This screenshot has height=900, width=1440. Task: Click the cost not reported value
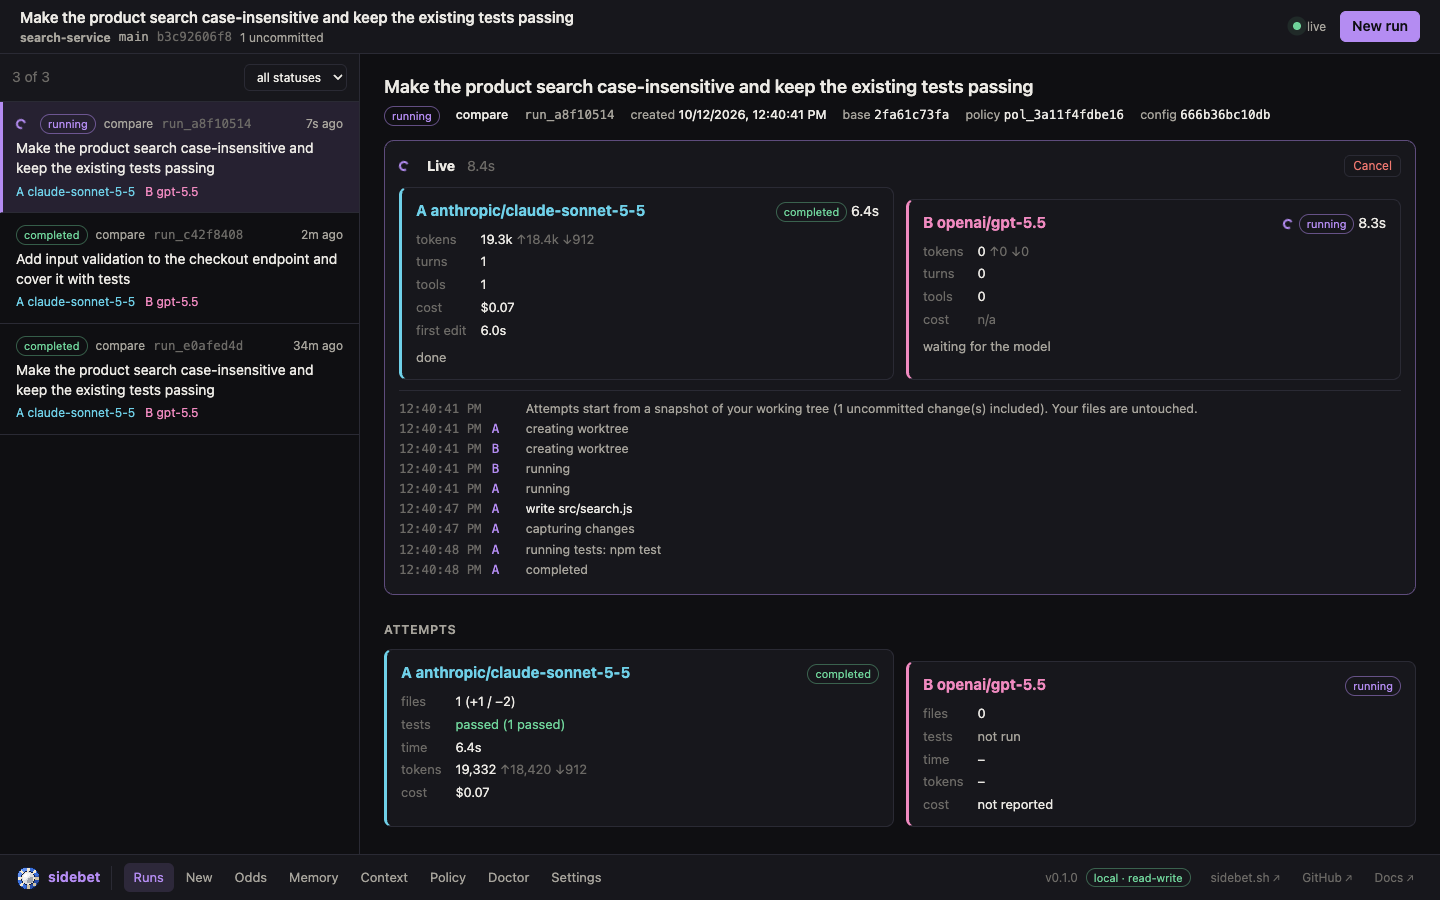click(x=1015, y=805)
